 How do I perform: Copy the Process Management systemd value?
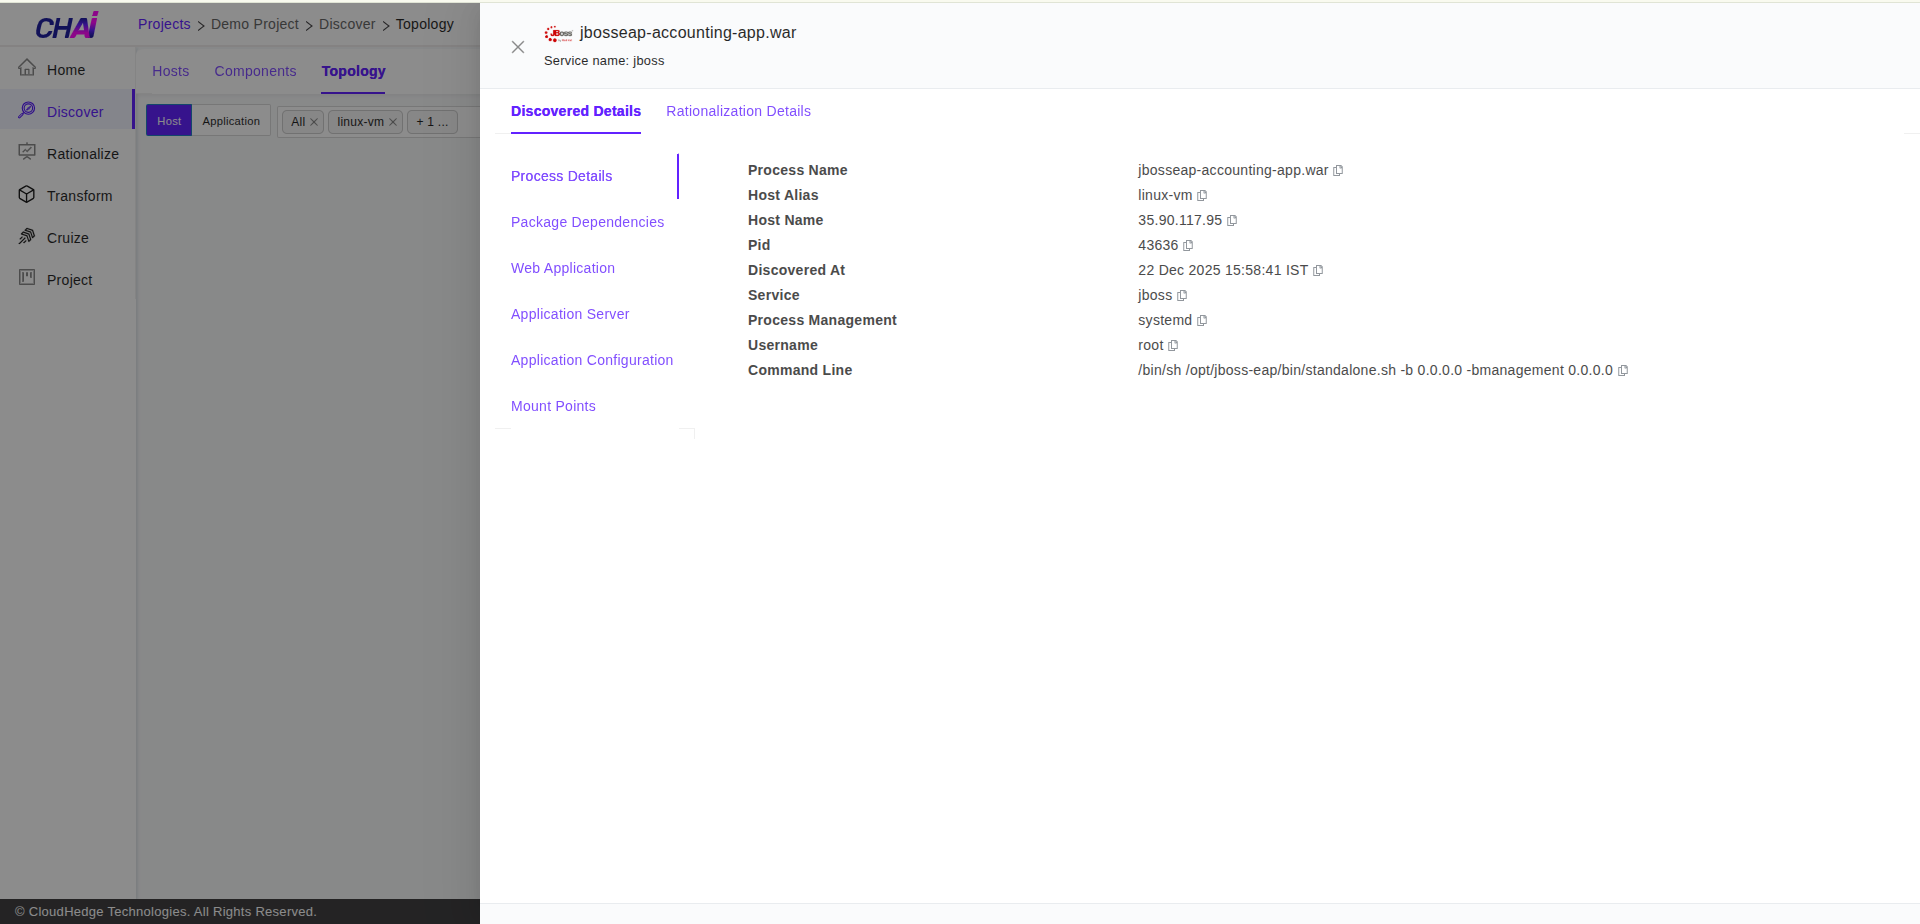pyautogui.click(x=1202, y=321)
